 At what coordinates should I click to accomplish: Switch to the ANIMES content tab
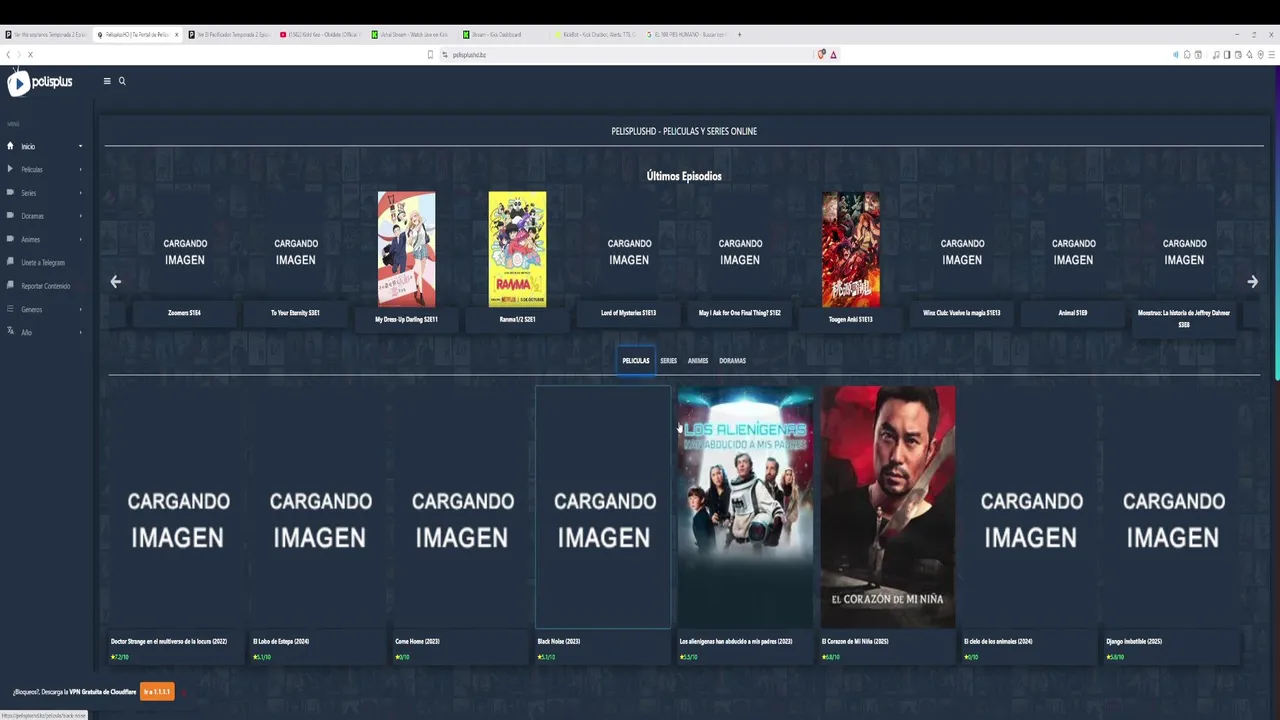point(698,361)
